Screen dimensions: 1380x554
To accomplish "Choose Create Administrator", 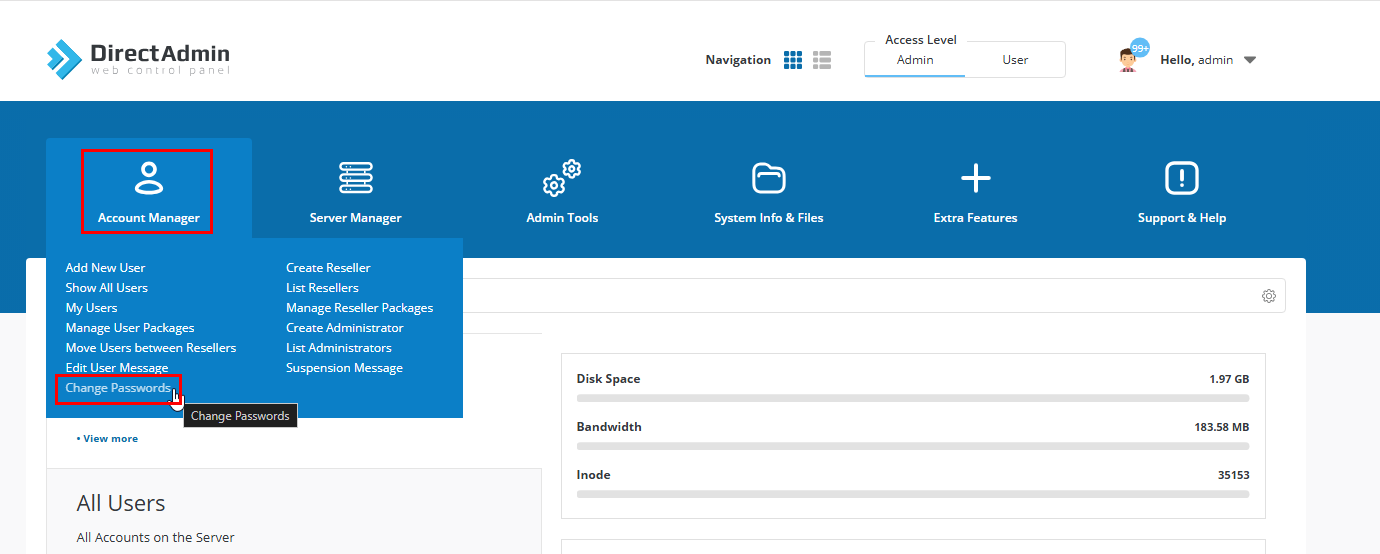I will pyautogui.click(x=345, y=328).
